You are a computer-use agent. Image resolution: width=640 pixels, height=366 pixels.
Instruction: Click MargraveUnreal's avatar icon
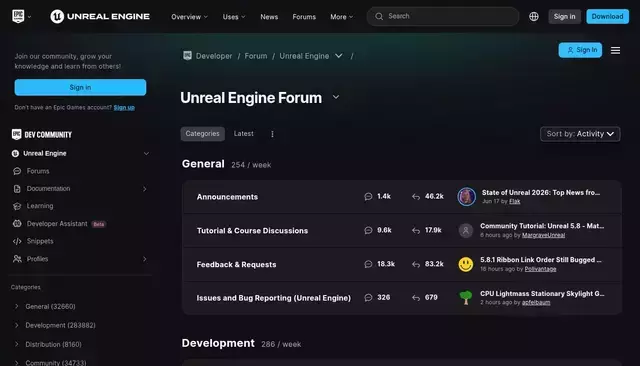click(466, 231)
